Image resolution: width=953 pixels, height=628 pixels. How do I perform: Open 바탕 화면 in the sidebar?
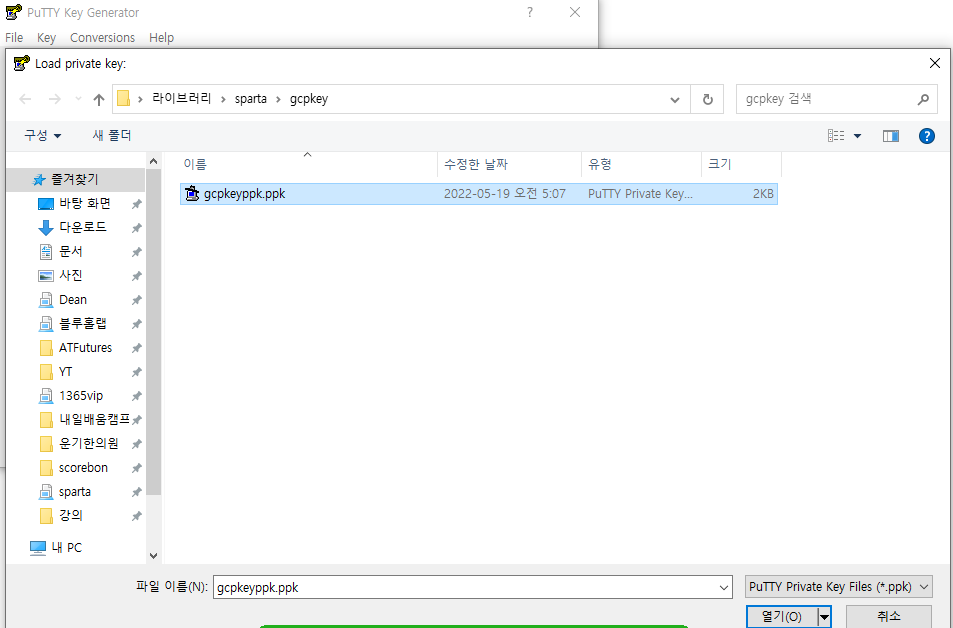[84, 204]
